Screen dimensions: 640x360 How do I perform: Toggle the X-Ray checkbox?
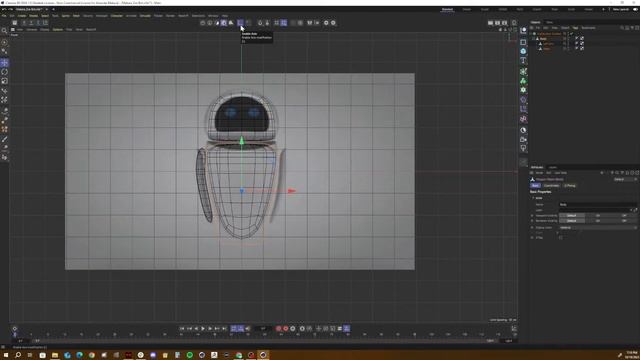point(561,238)
